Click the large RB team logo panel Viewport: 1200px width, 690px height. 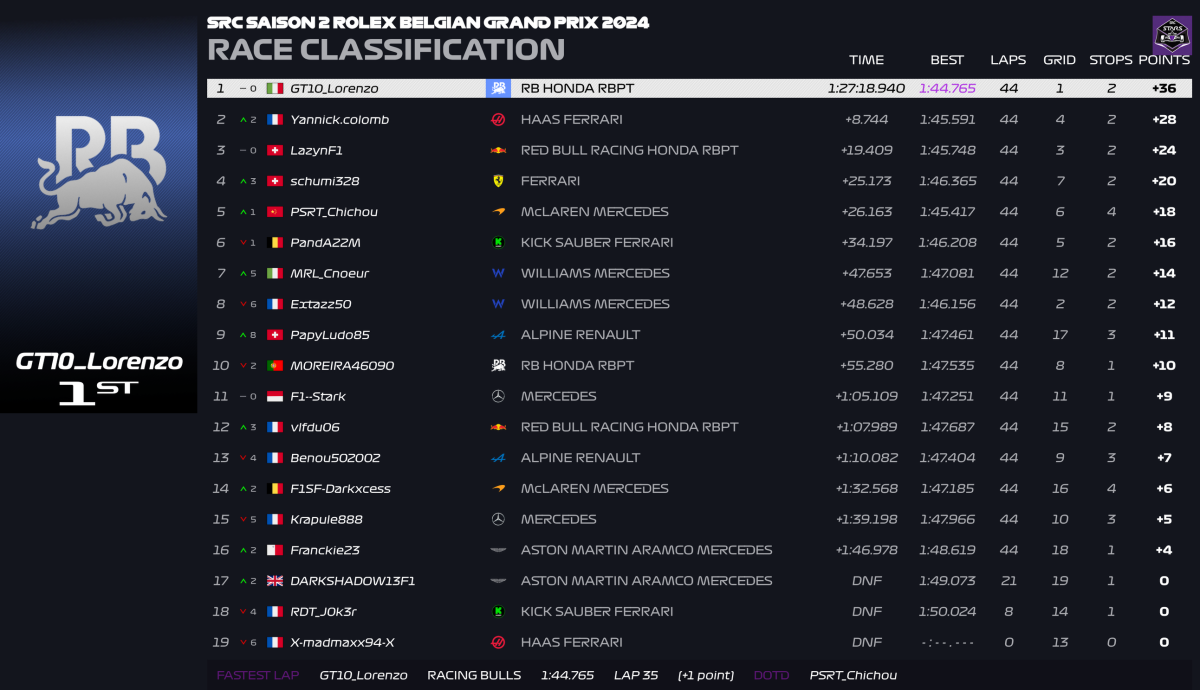click(x=98, y=172)
